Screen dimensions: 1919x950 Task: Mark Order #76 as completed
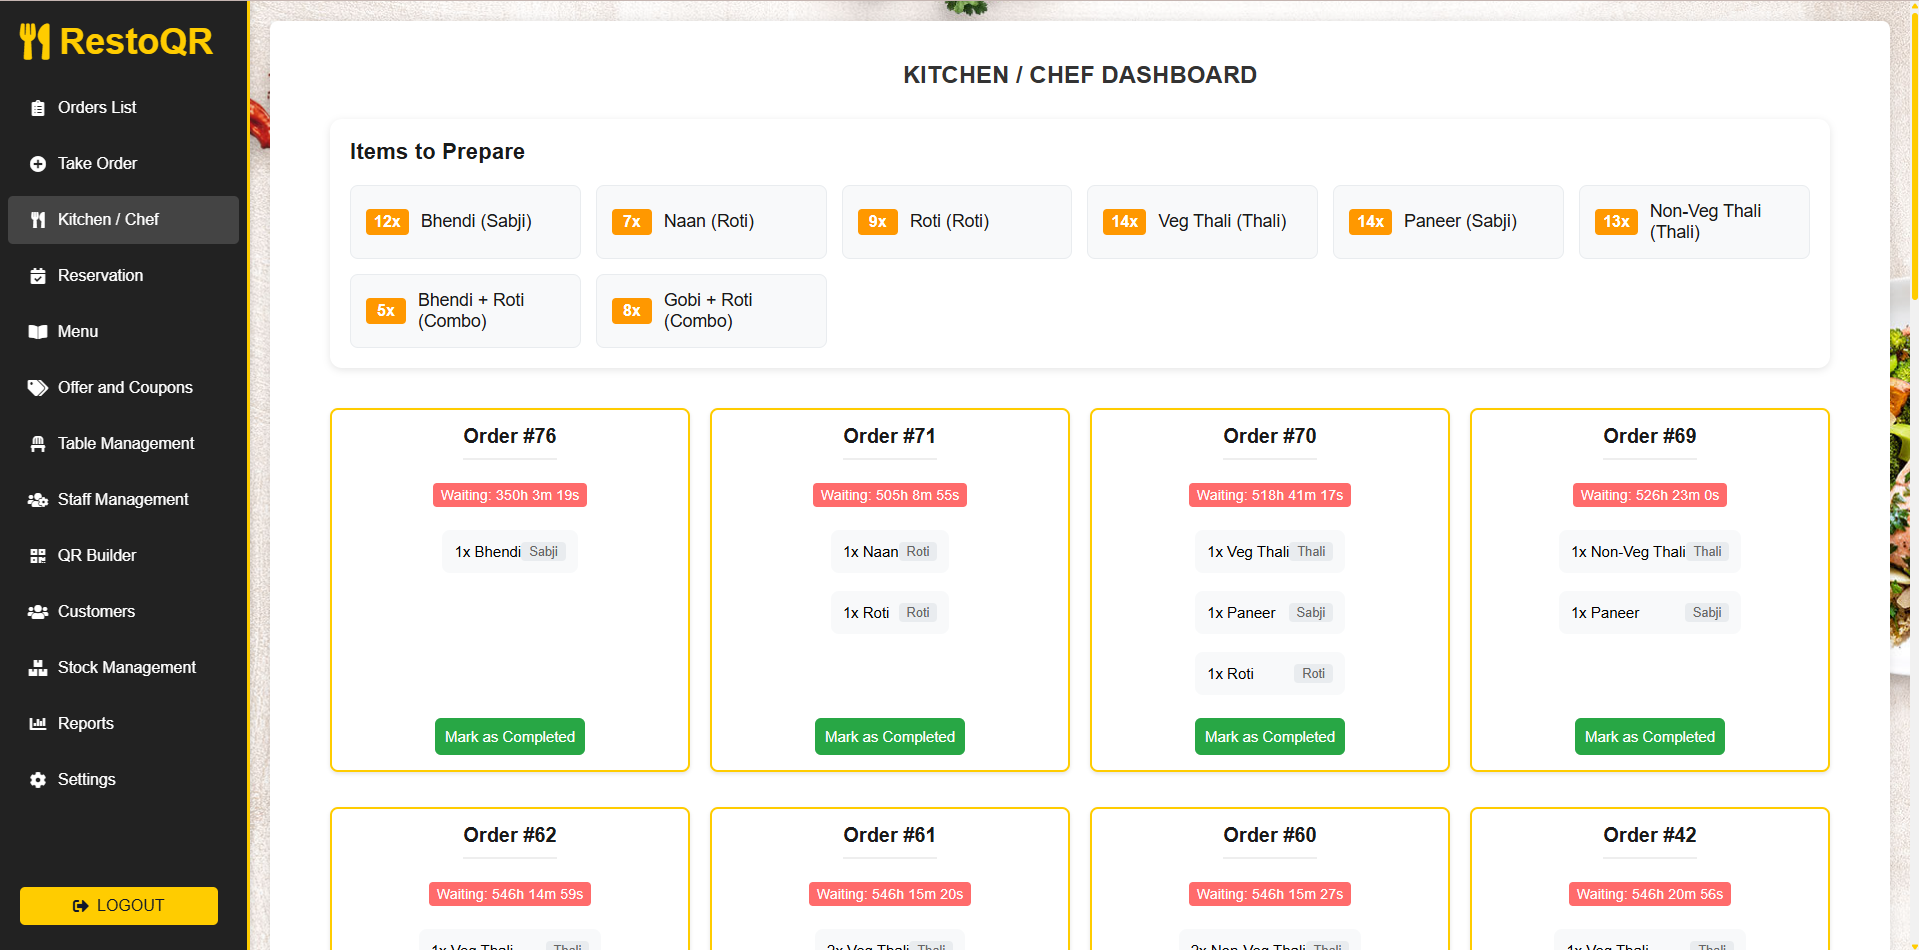tap(509, 737)
